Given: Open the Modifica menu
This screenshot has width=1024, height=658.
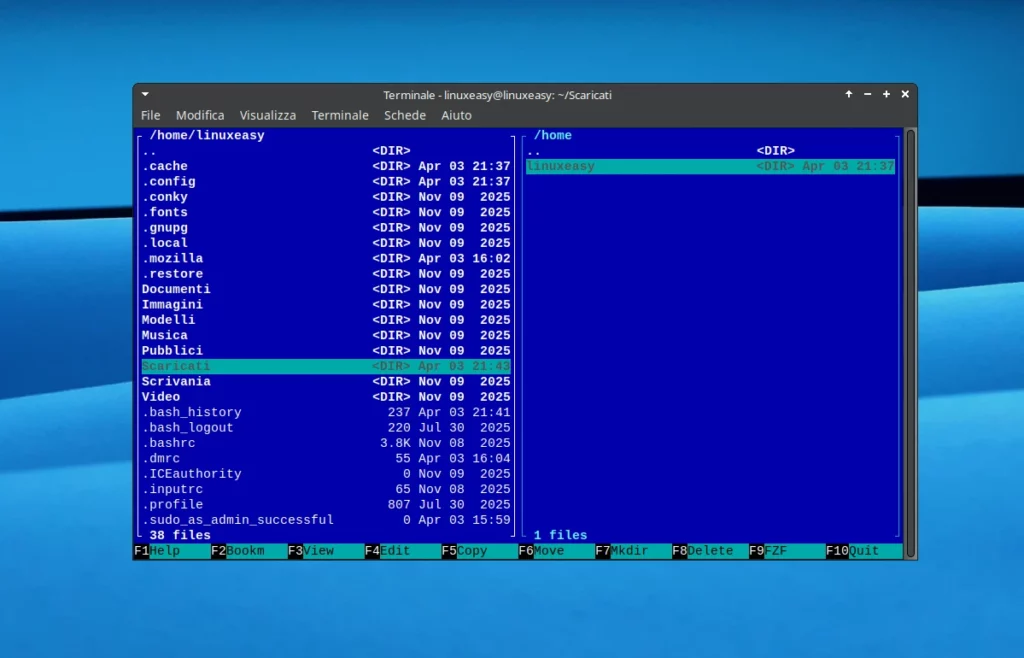Looking at the screenshot, I should click(x=200, y=115).
